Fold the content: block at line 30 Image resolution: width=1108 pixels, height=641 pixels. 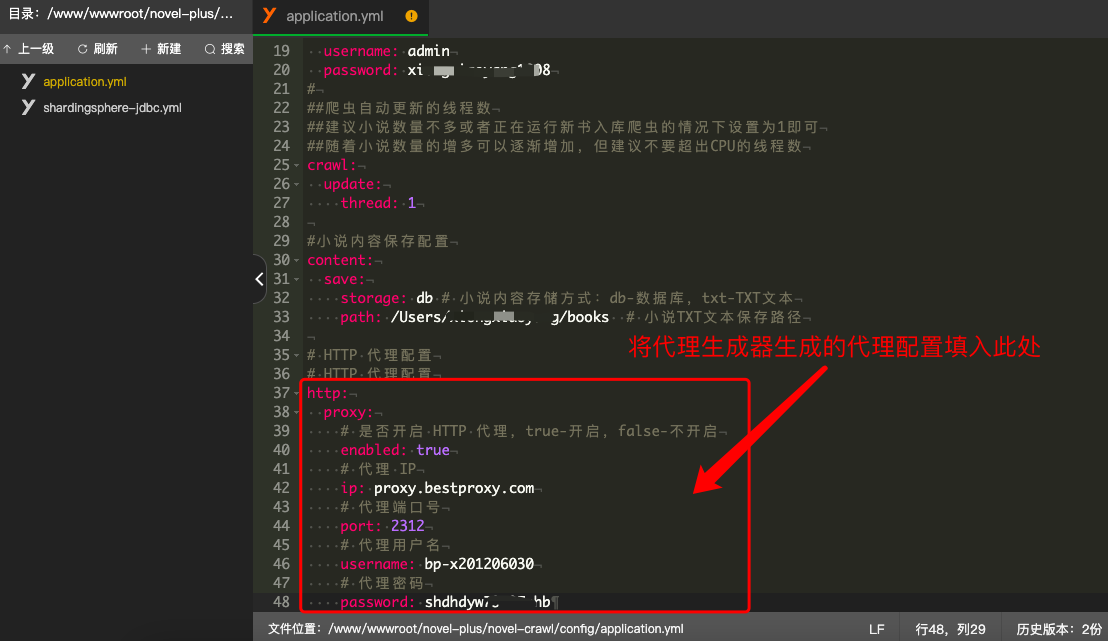coord(297,260)
